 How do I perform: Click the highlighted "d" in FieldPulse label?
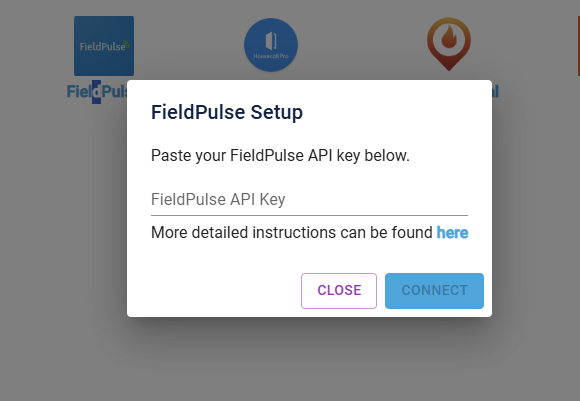(97, 92)
